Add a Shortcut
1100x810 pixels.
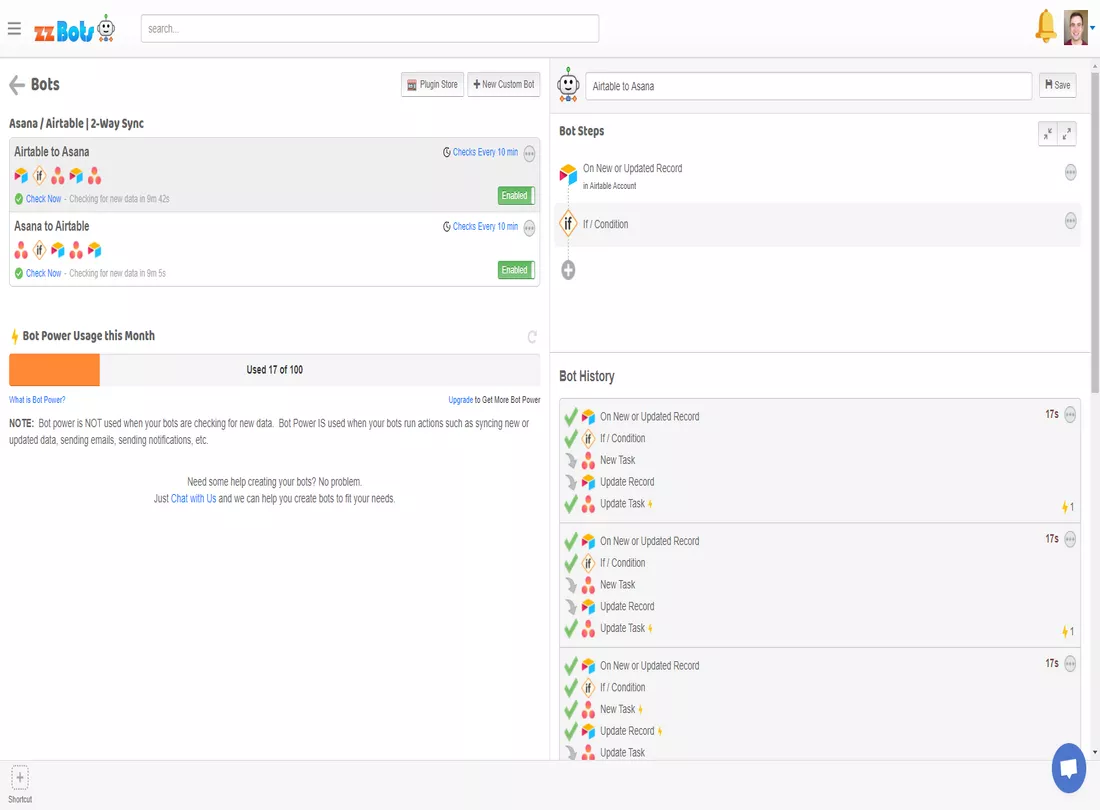20,784
